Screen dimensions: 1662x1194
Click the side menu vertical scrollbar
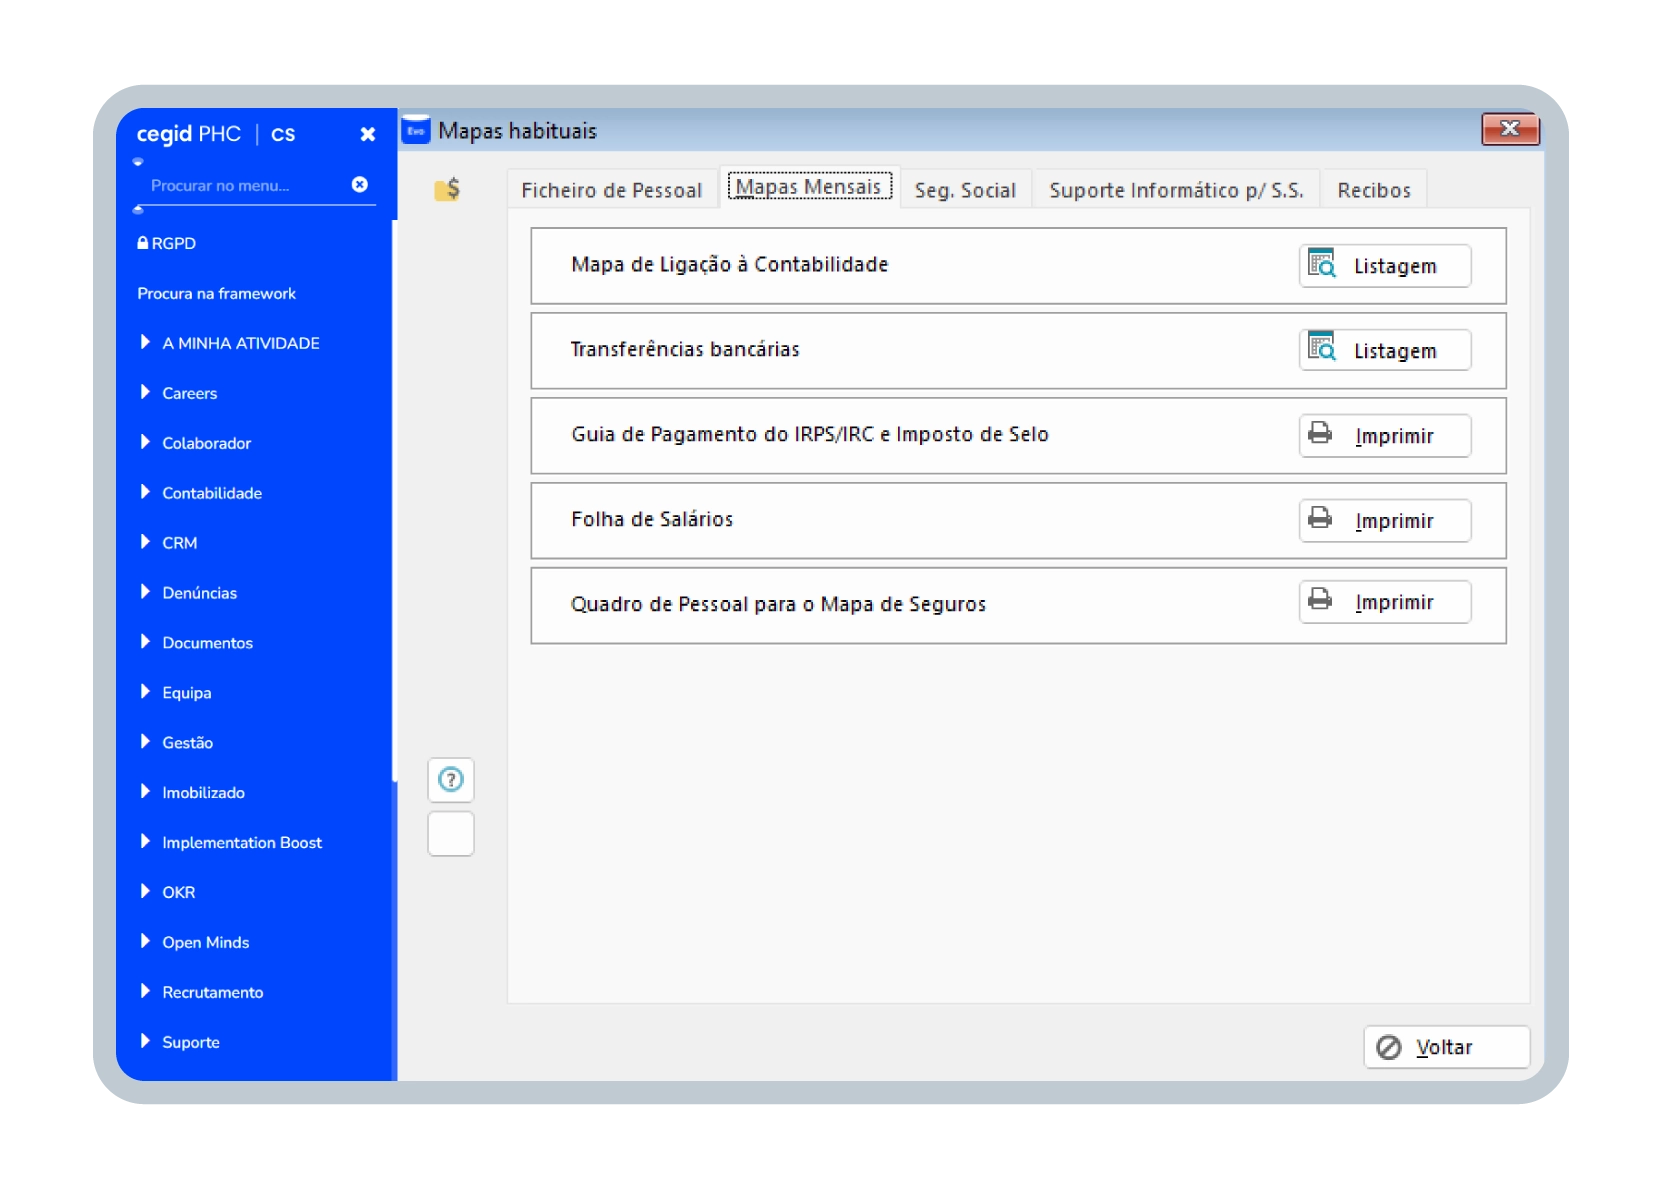click(x=394, y=500)
